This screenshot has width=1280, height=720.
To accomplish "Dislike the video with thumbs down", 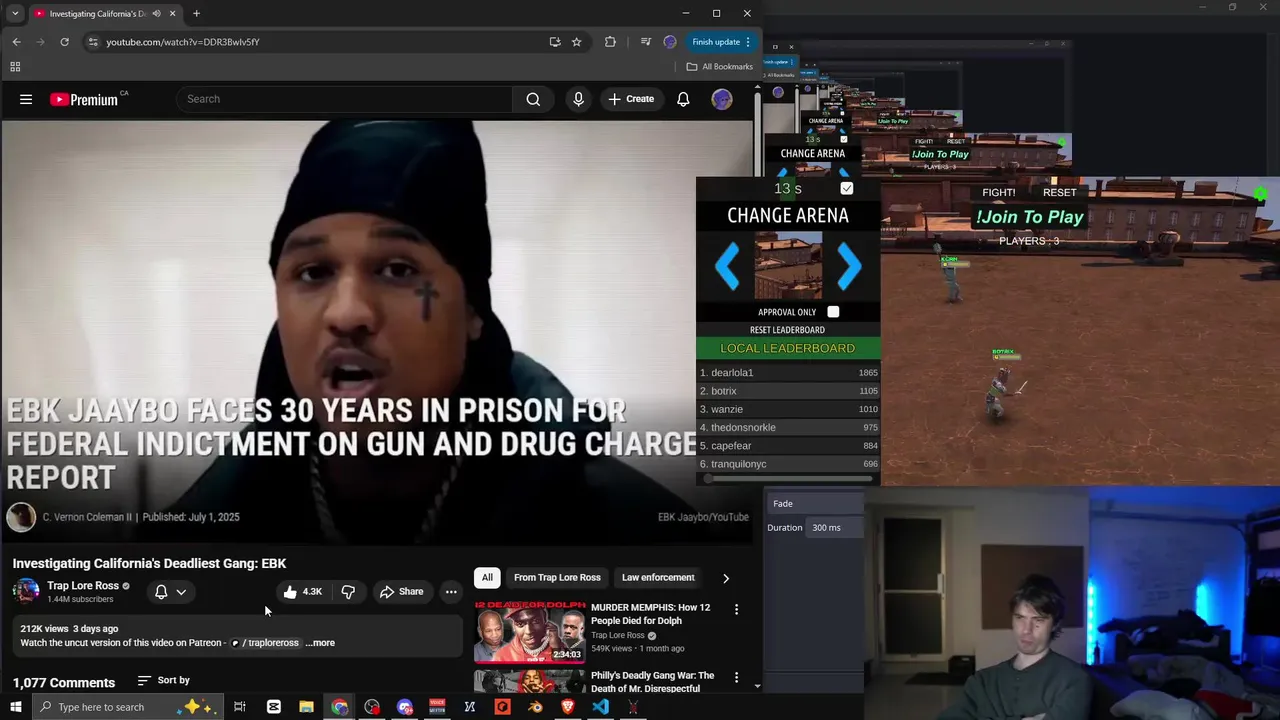I will (x=348, y=592).
